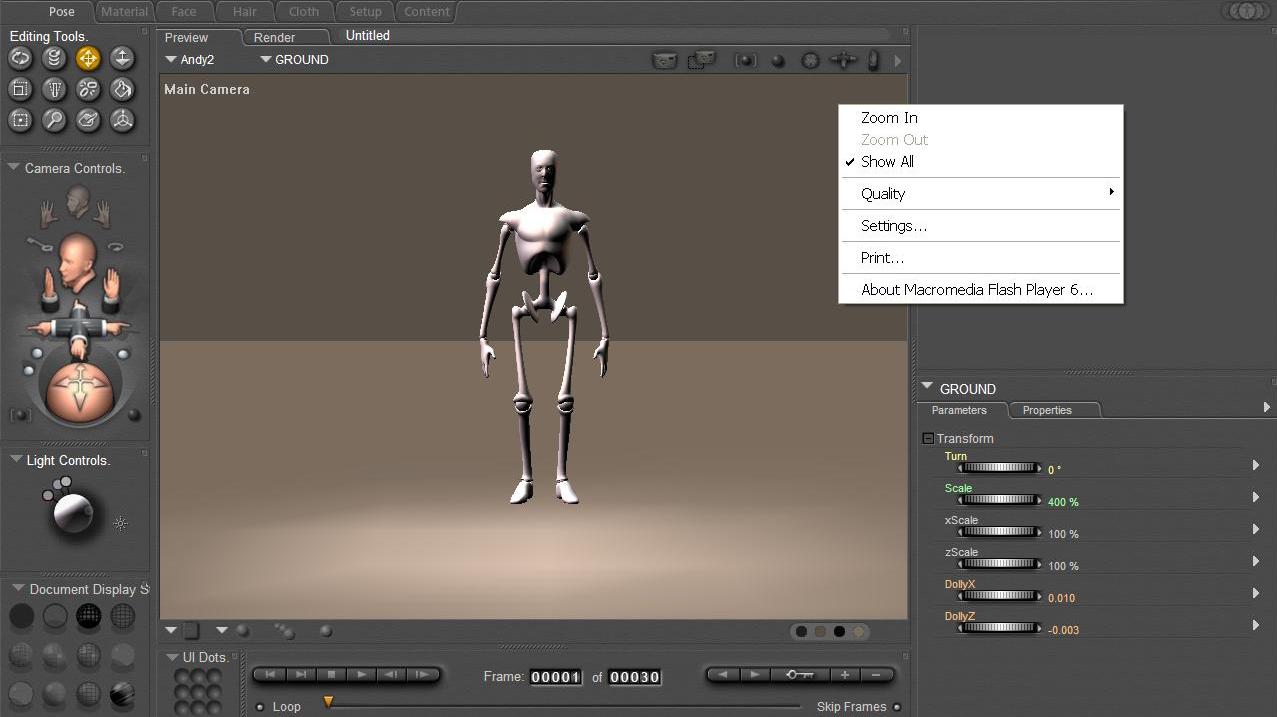
Task: Switch to the Material room tab
Action: click(124, 12)
